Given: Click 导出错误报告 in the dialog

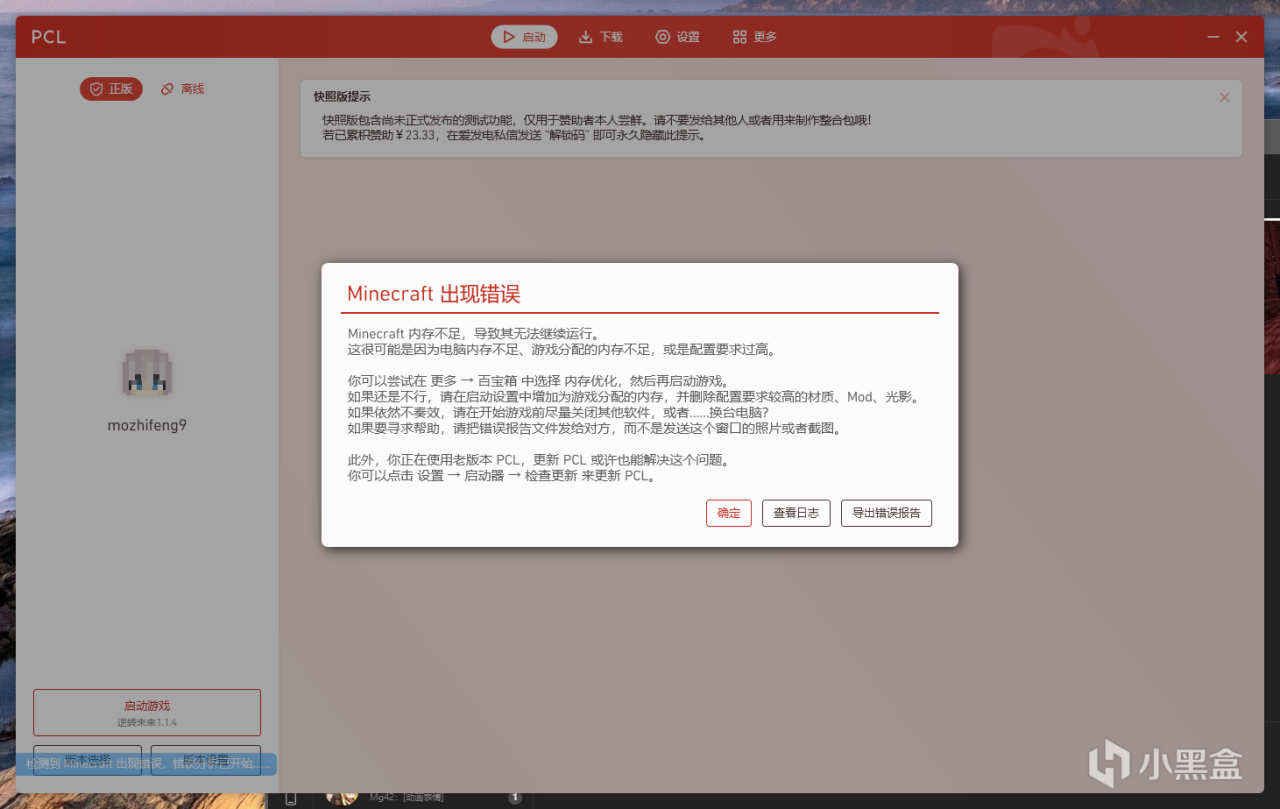Looking at the screenshot, I should pyautogui.click(x=887, y=513).
